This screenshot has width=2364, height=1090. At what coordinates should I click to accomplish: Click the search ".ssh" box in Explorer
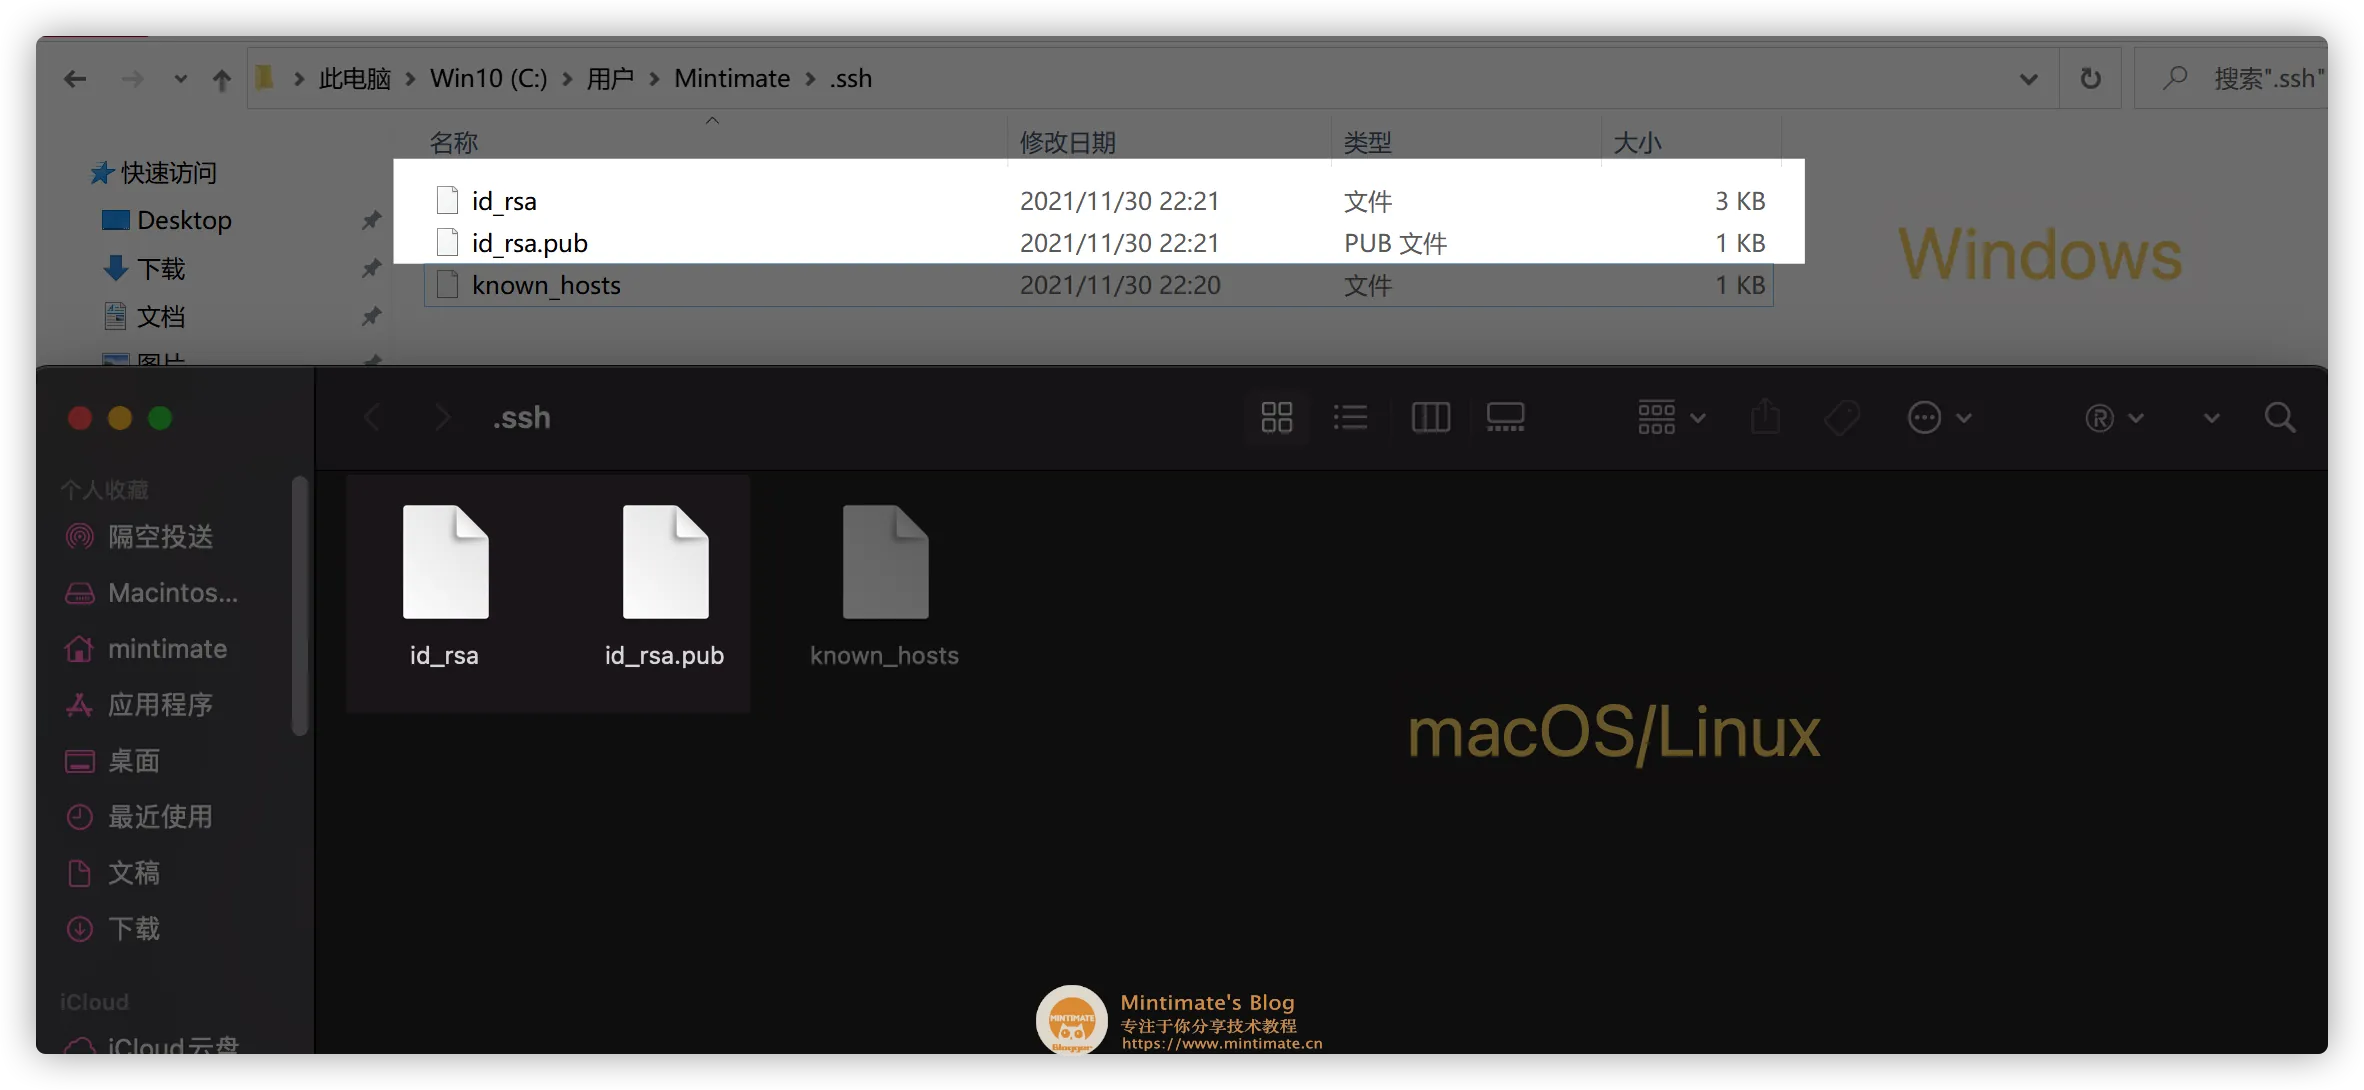2232,78
